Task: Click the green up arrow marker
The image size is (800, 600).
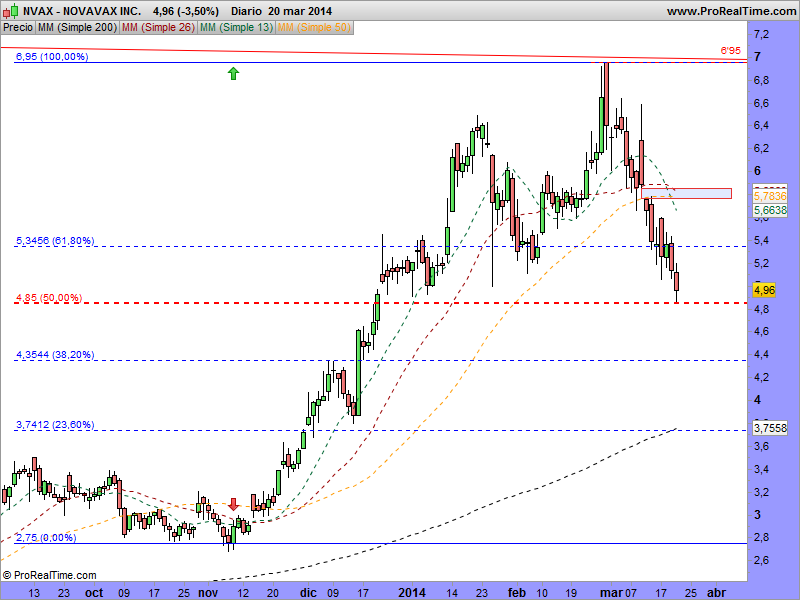Action: coord(233,74)
